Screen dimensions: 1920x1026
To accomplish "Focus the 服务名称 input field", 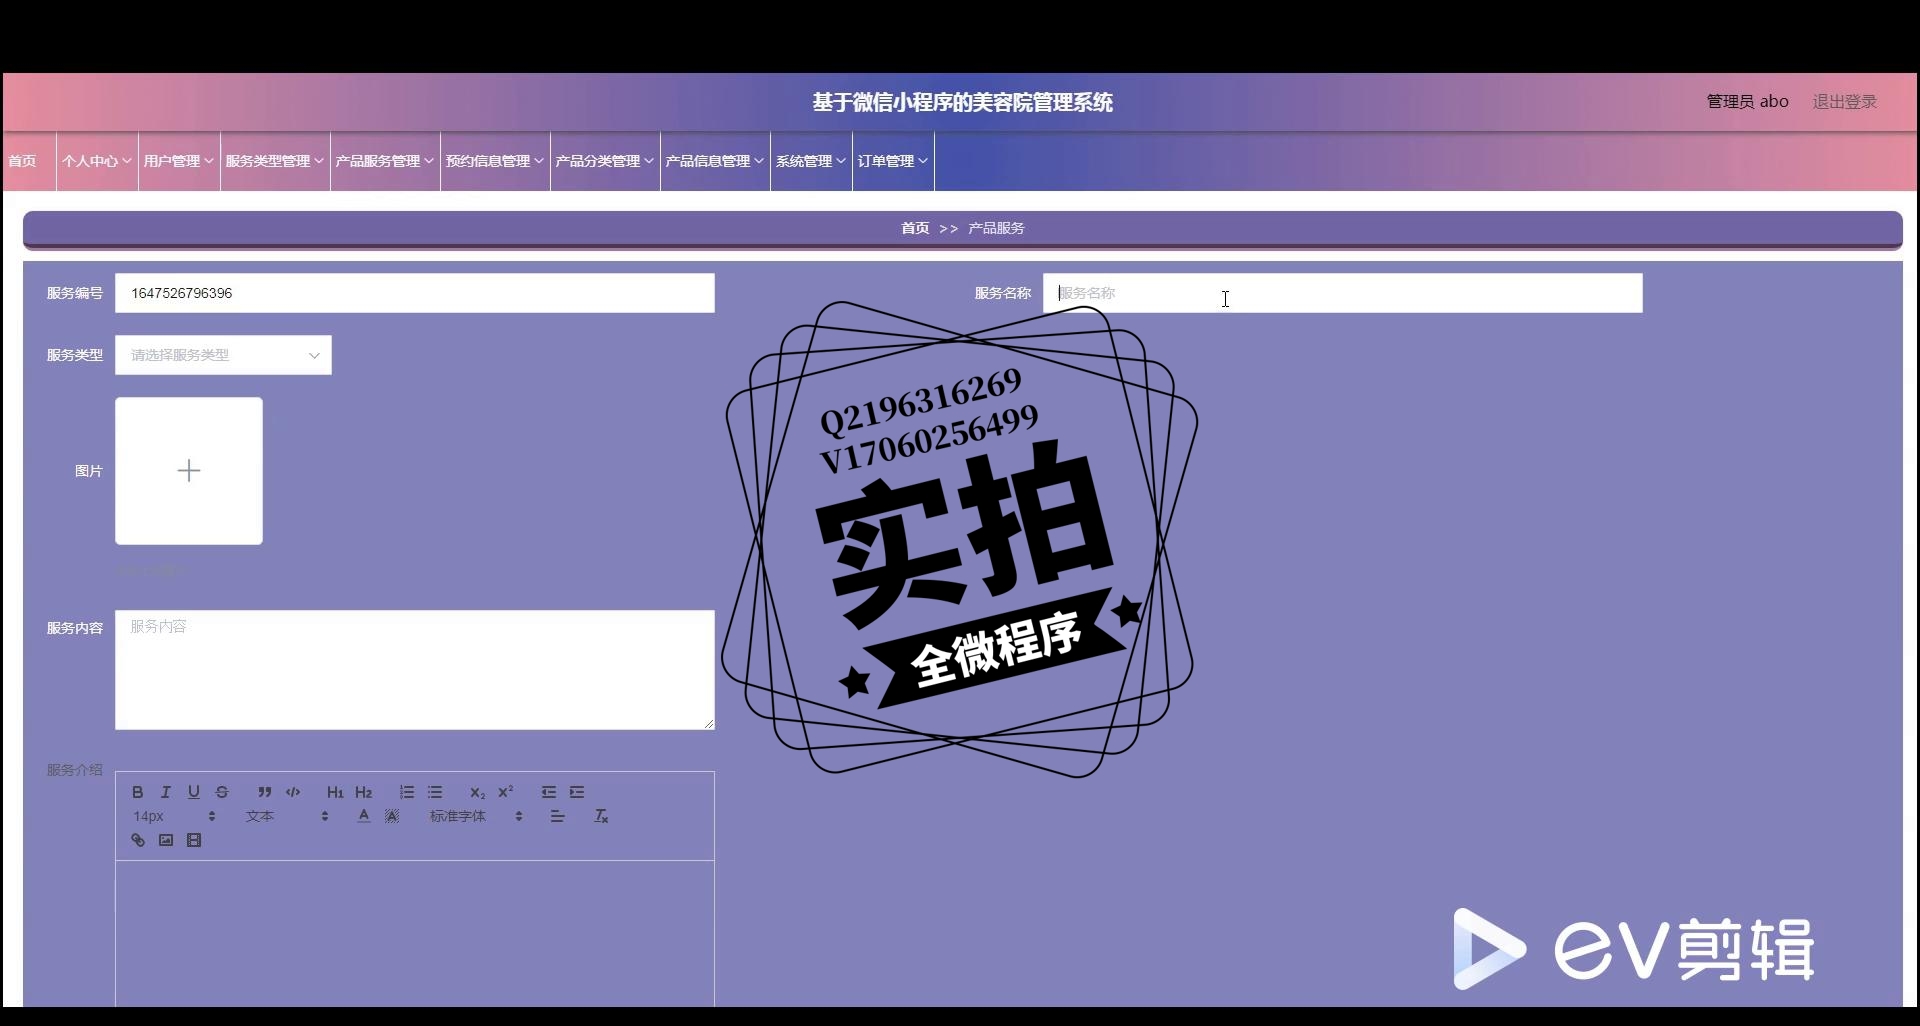I will (x=1342, y=293).
